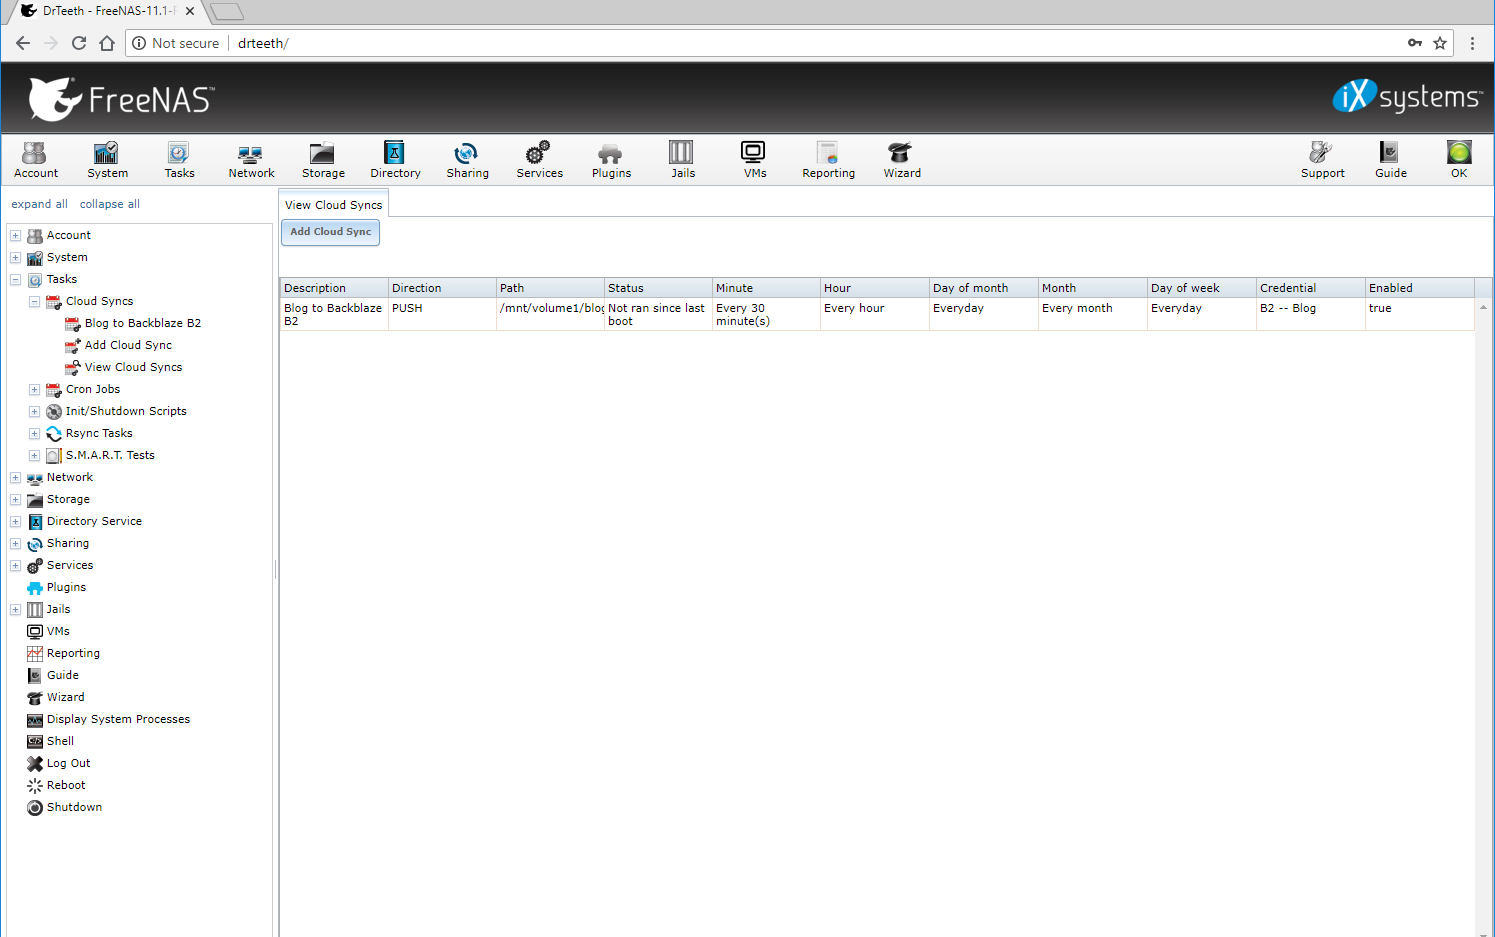The height and width of the screenshot is (937, 1495).
Task: Click the collapse all link
Action: click(x=109, y=204)
